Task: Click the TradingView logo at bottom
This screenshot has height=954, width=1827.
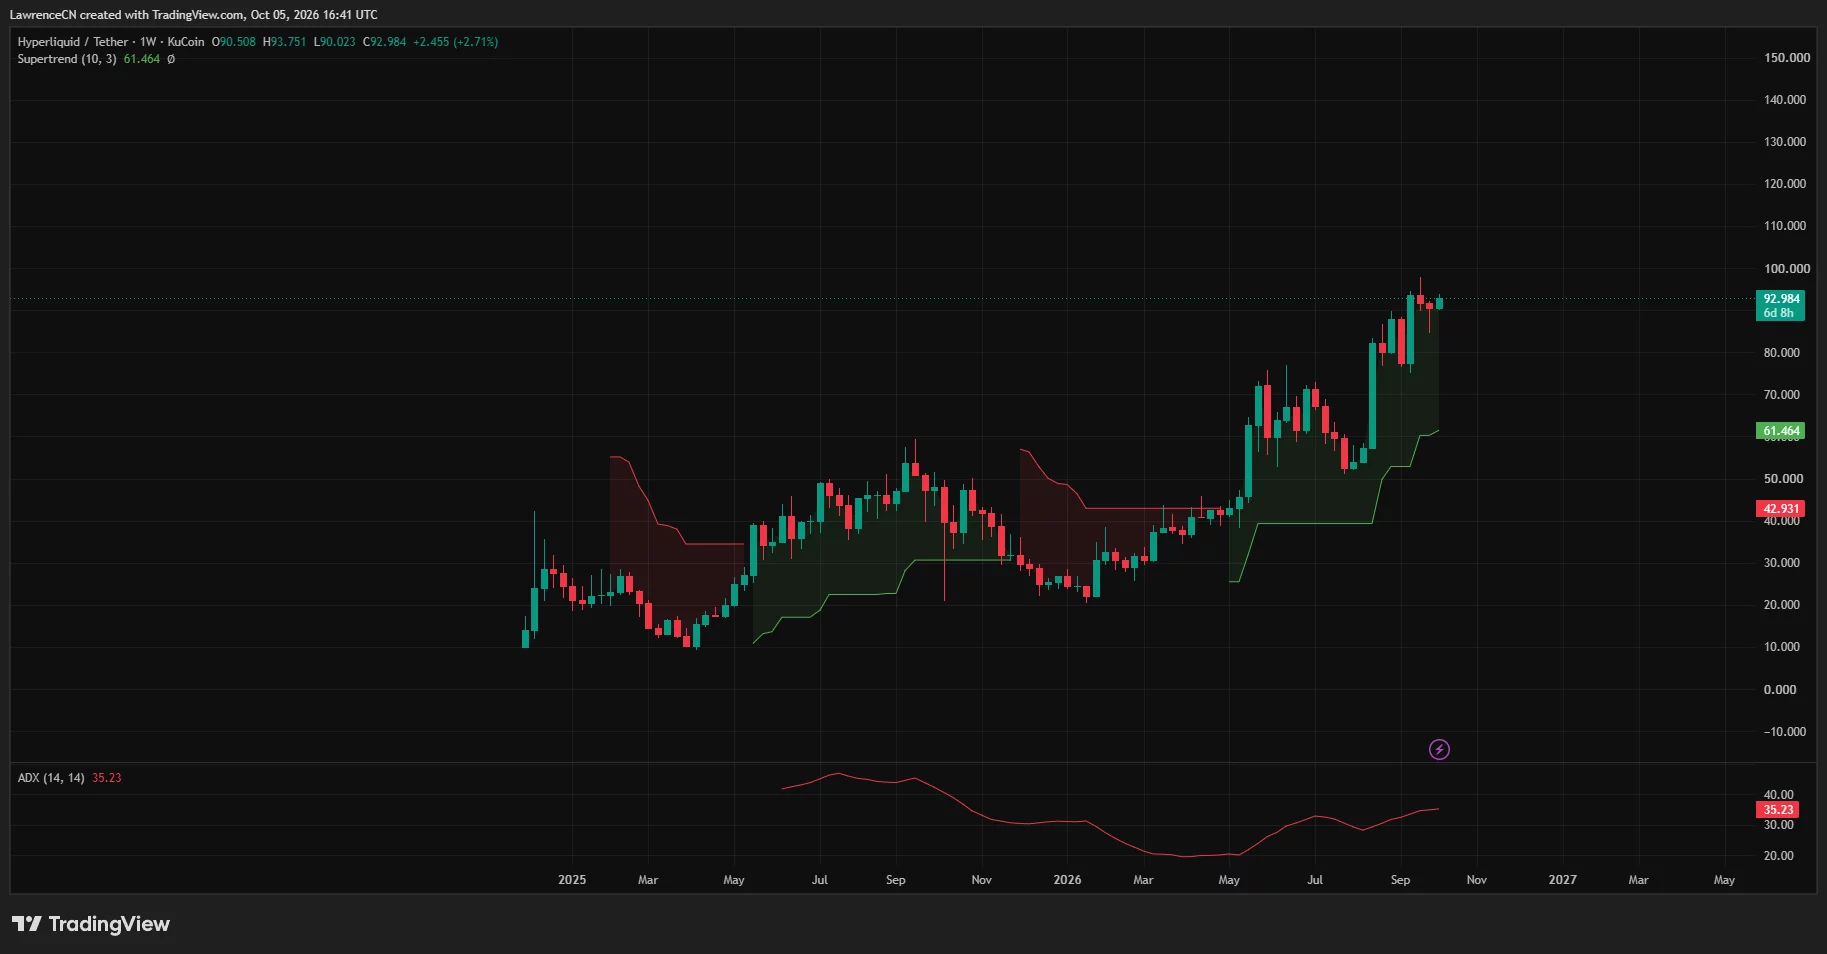Action: 91,924
